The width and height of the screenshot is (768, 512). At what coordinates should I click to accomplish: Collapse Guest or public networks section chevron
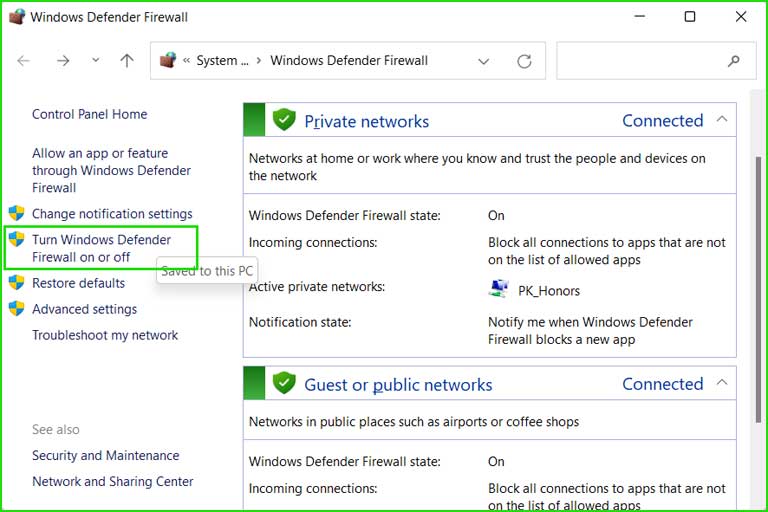coord(721,383)
